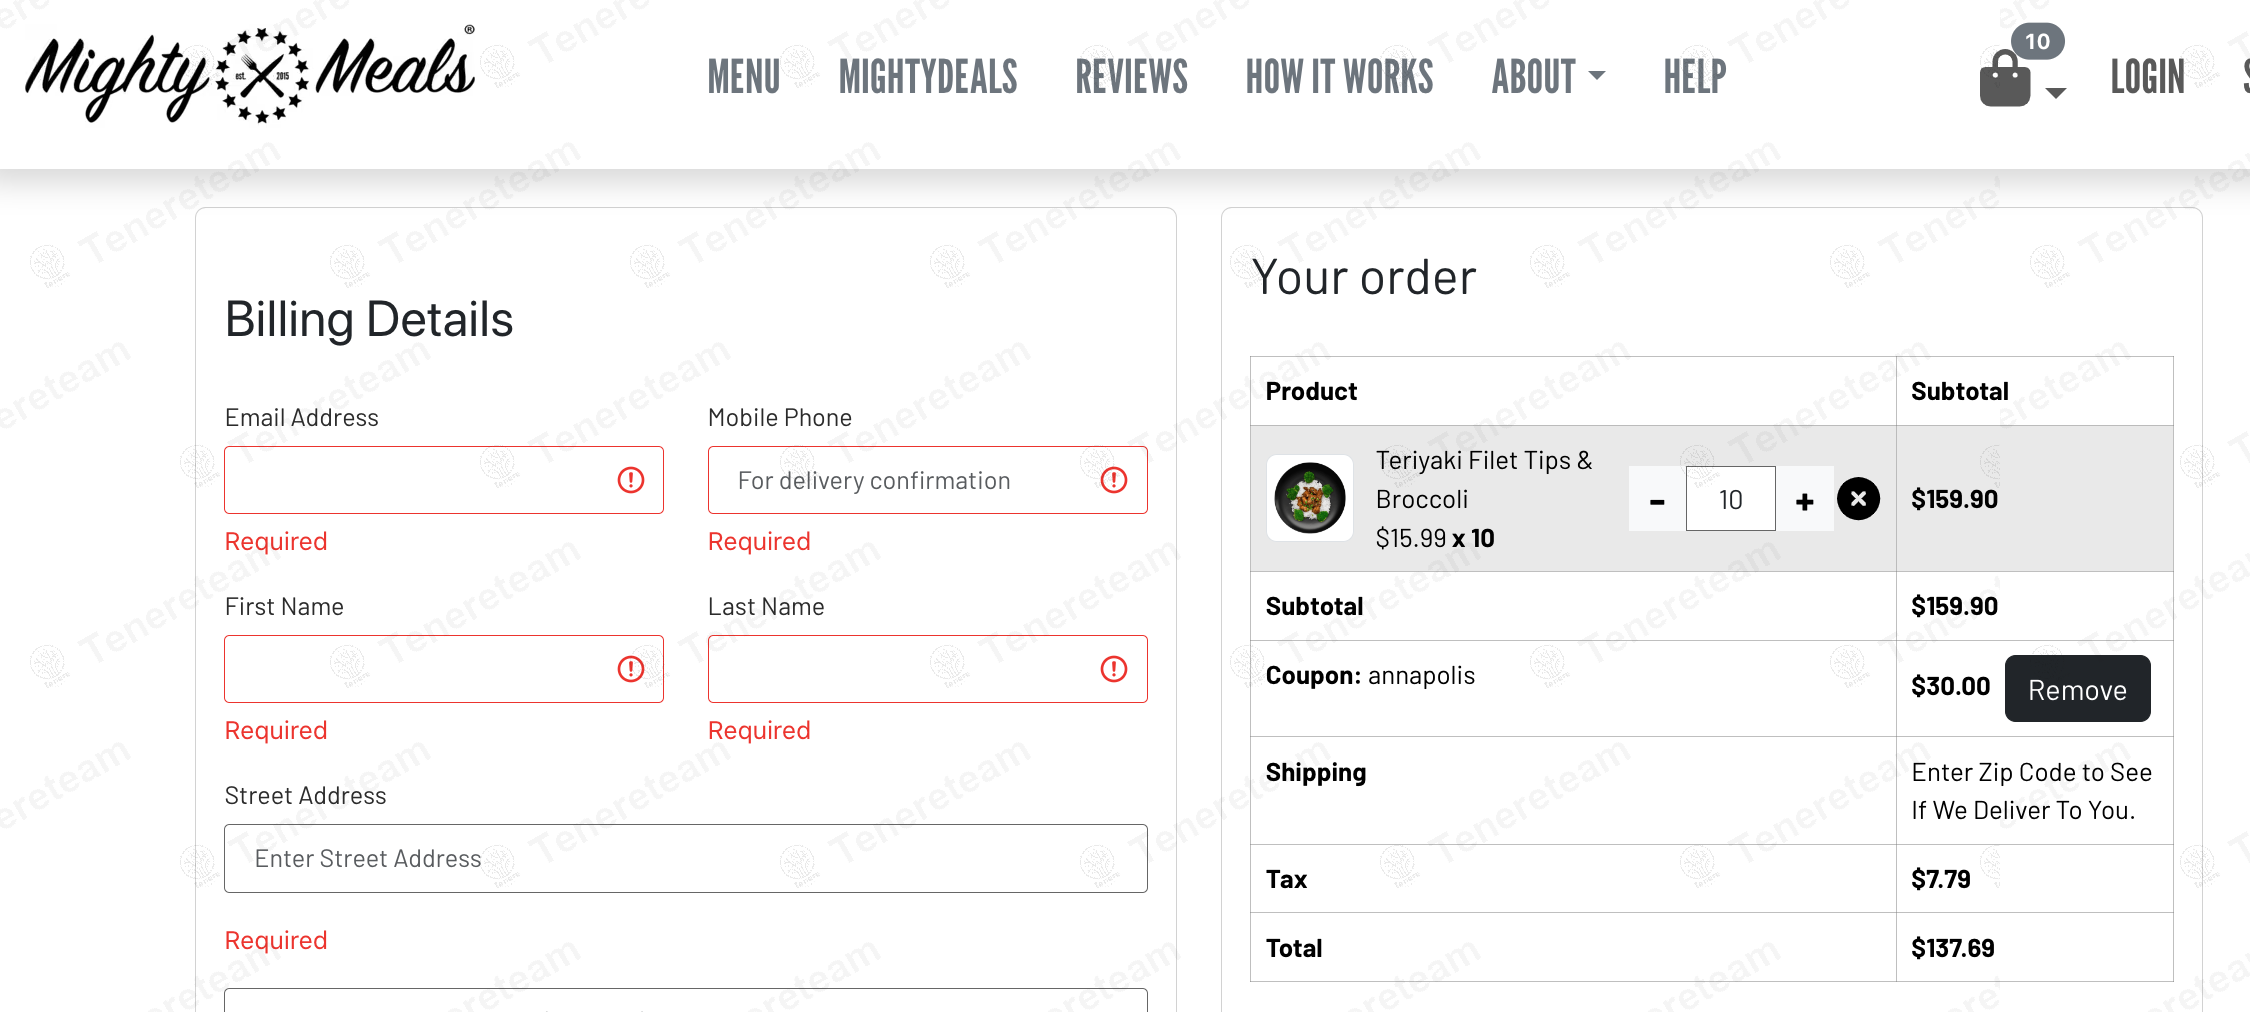2250x1012 pixels.
Task: Click the Login link
Action: coord(2147,77)
